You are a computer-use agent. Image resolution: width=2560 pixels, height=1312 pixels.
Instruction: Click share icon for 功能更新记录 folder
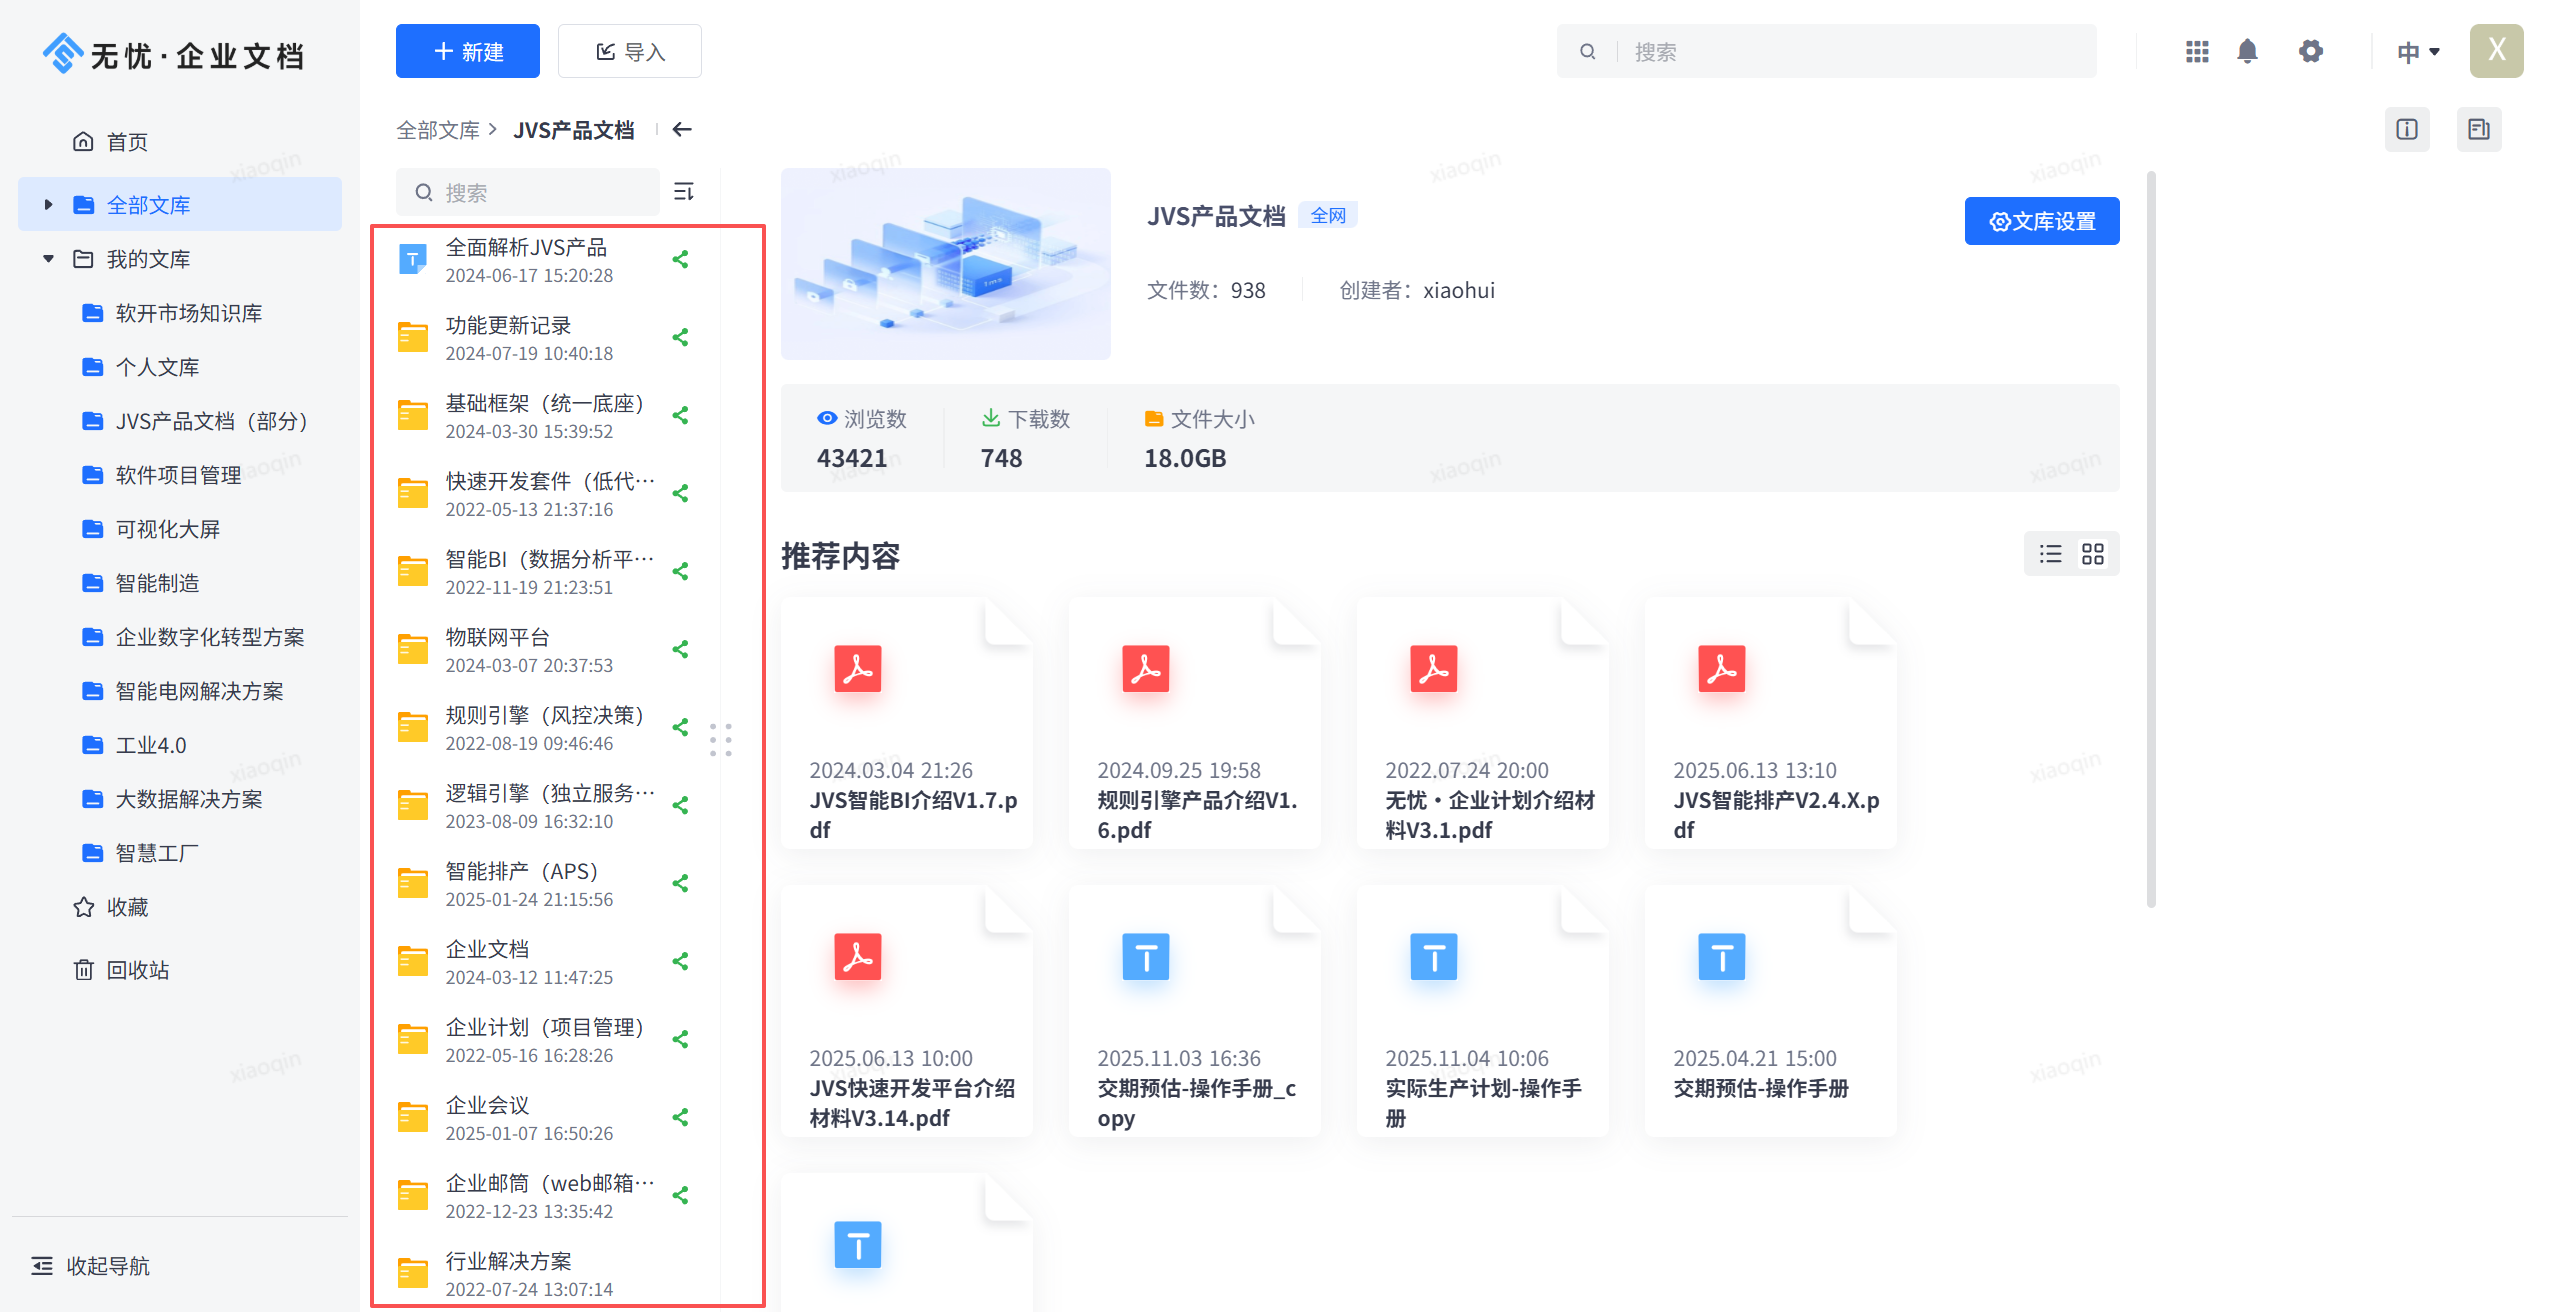[x=681, y=338]
